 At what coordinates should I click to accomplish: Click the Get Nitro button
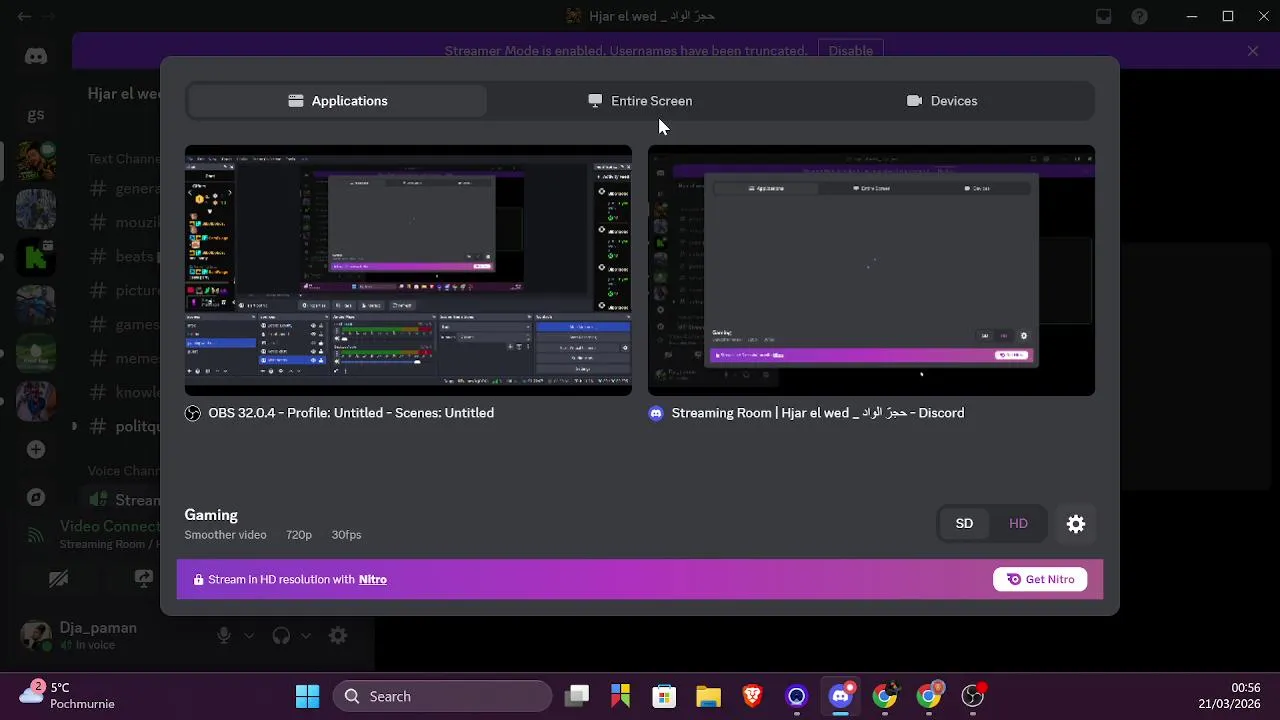(1040, 580)
